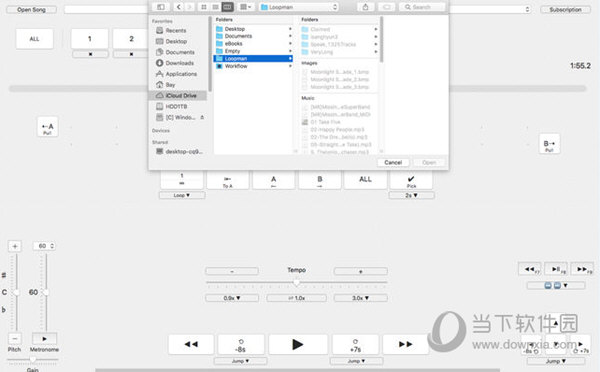600x372 pixels.
Task: Click the small play/pause F8 button
Action: pyautogui.click(x=556, y=269)
